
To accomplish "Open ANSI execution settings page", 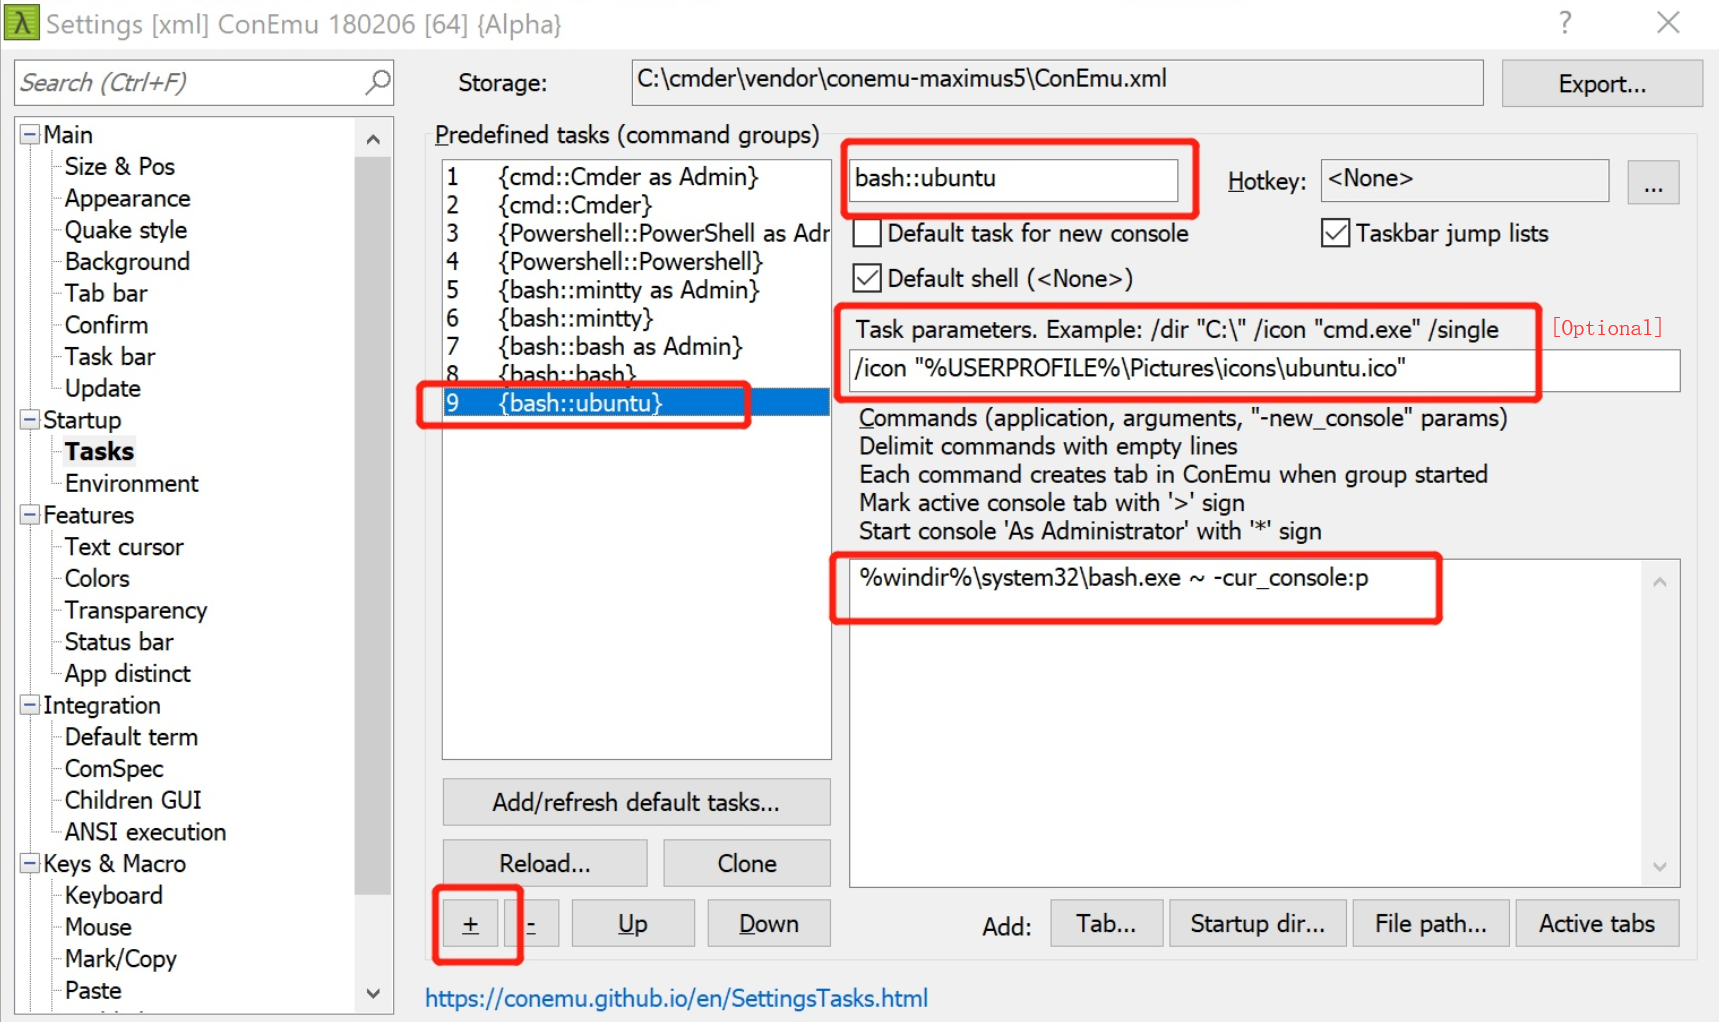I will click(145, 832).
